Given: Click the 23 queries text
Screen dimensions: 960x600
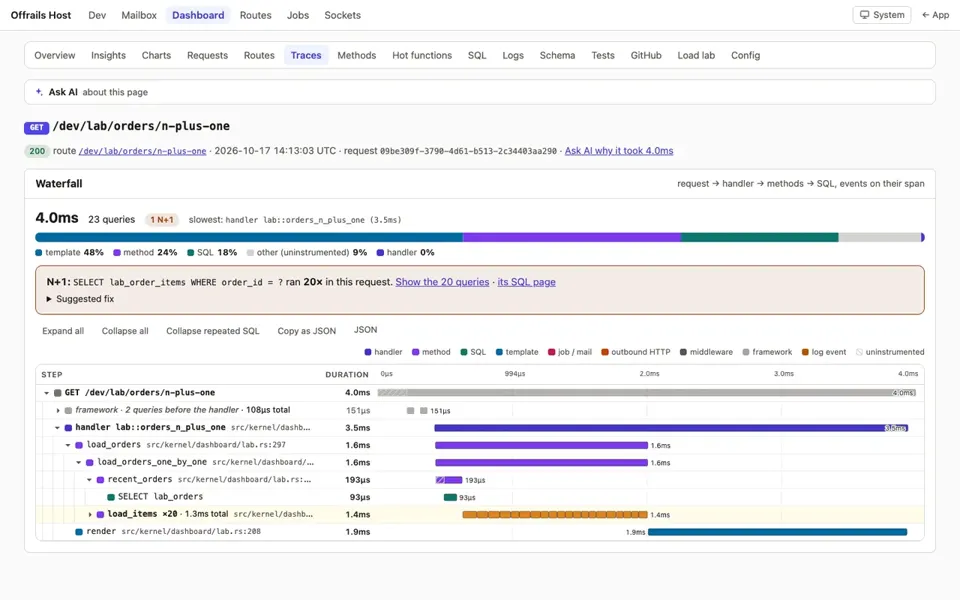Looking at the screenshot, I should point(111,219).
